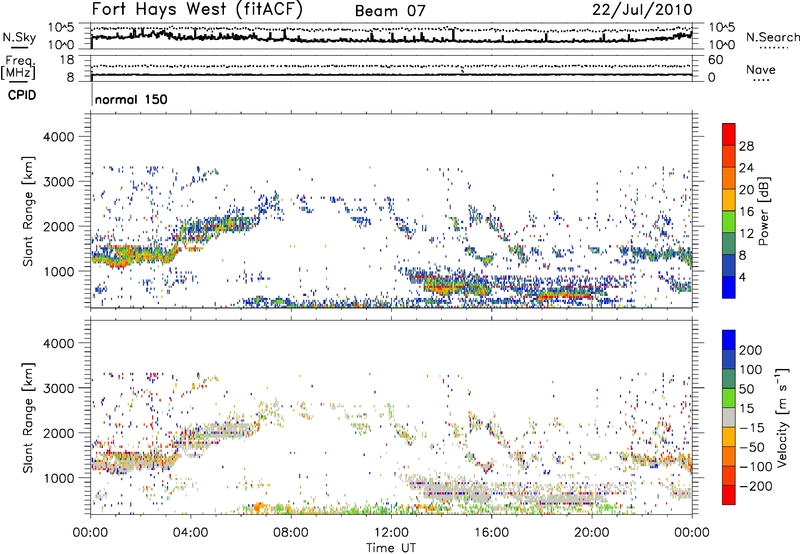Click the 12:00 time axis tick label
Viewport: 800px width, 554px height.
point(391,533)
